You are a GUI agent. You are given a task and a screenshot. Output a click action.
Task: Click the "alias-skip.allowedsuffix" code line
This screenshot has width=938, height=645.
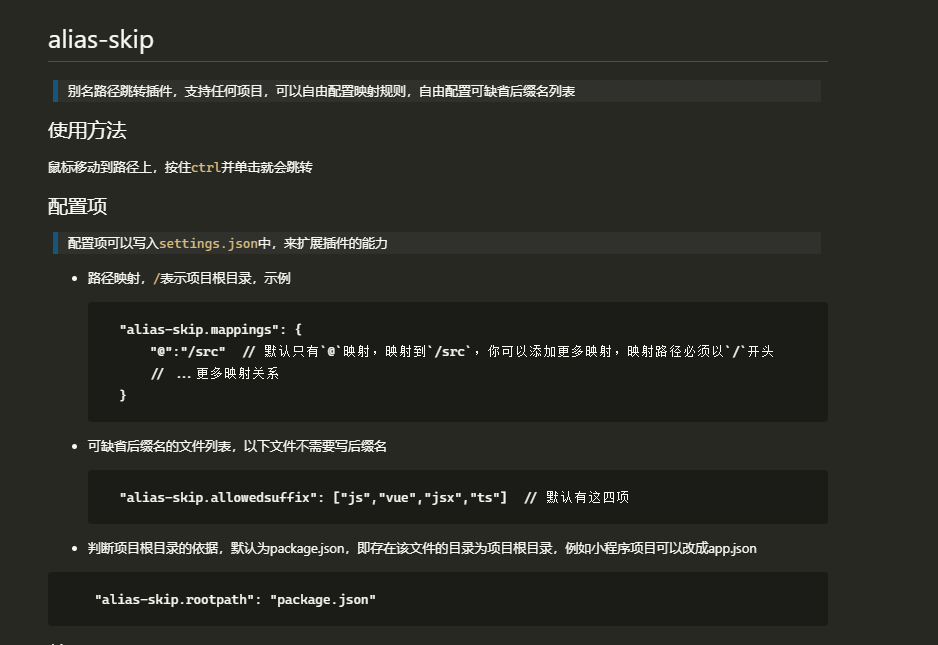coord(374,498)
